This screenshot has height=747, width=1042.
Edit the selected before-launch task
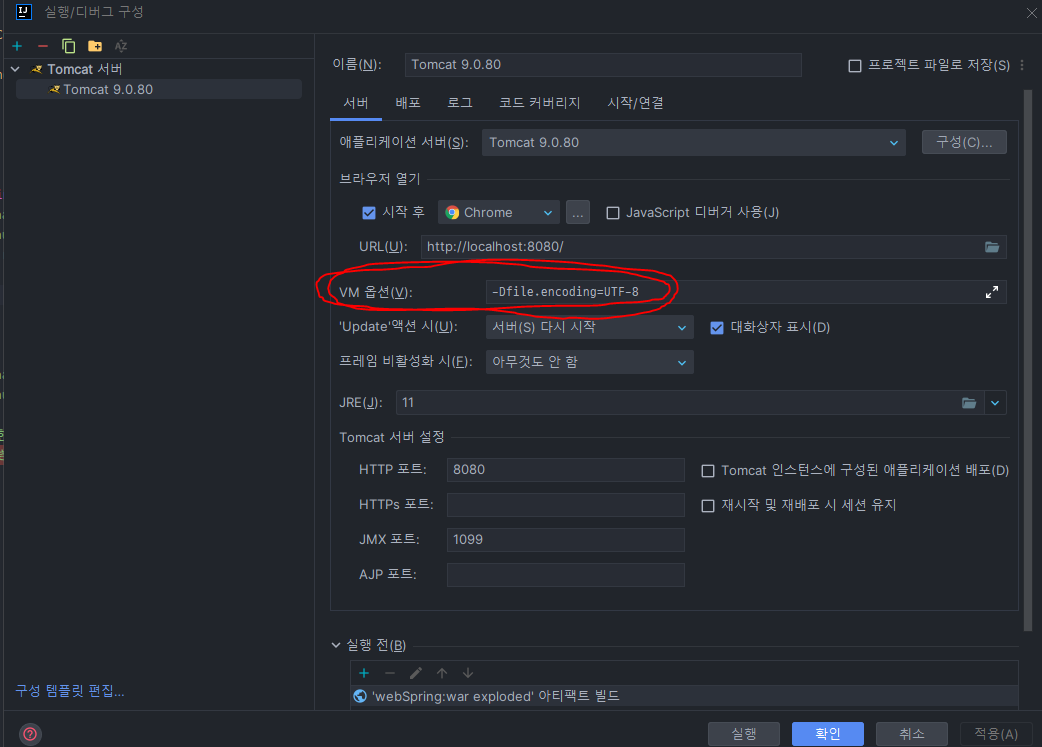click(416, 673)
